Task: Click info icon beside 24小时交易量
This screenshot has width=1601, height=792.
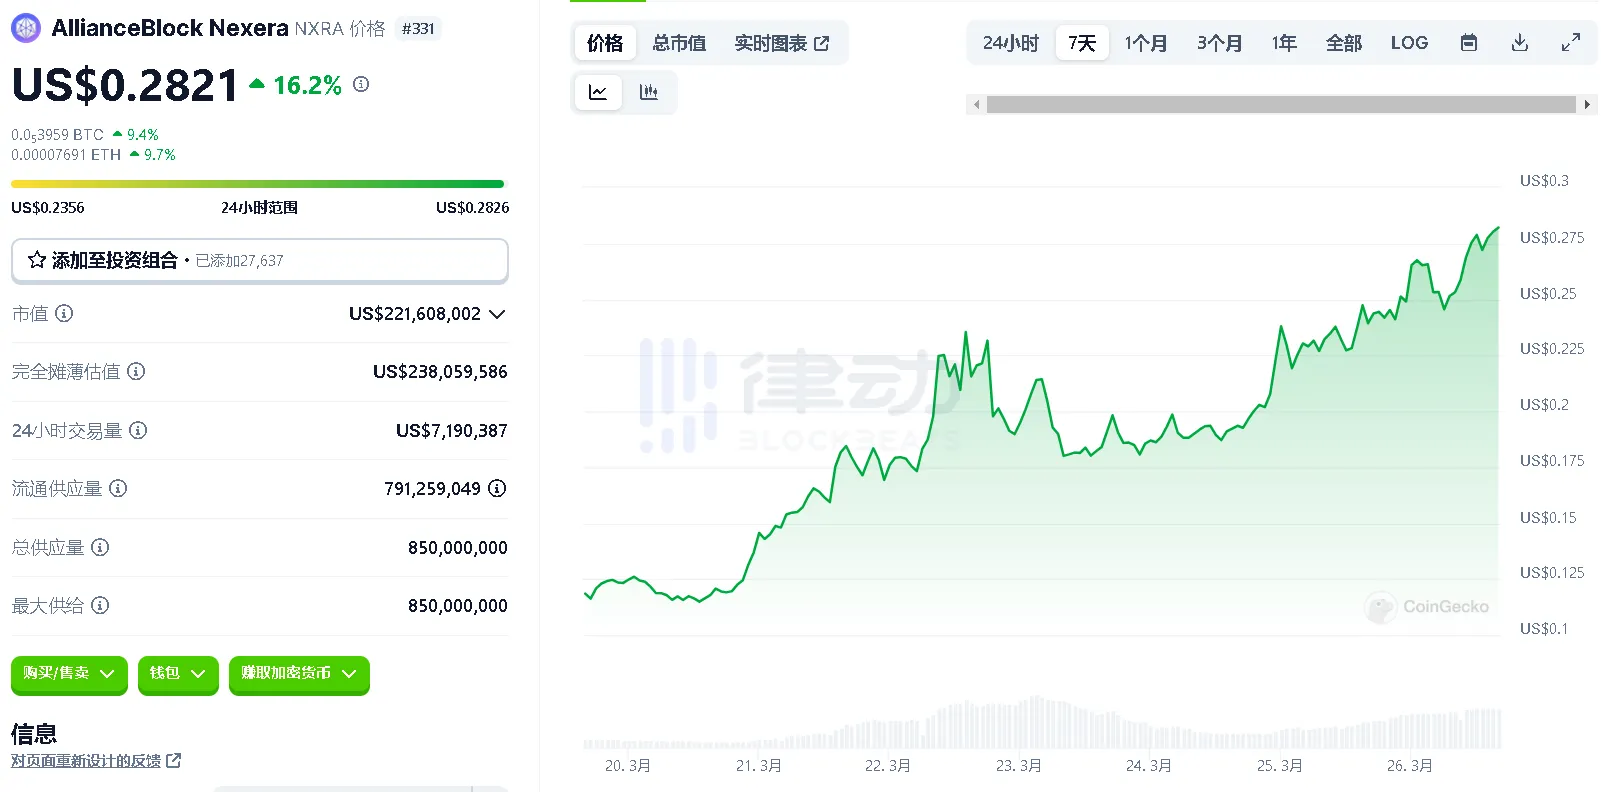Action: coord(138,430)
